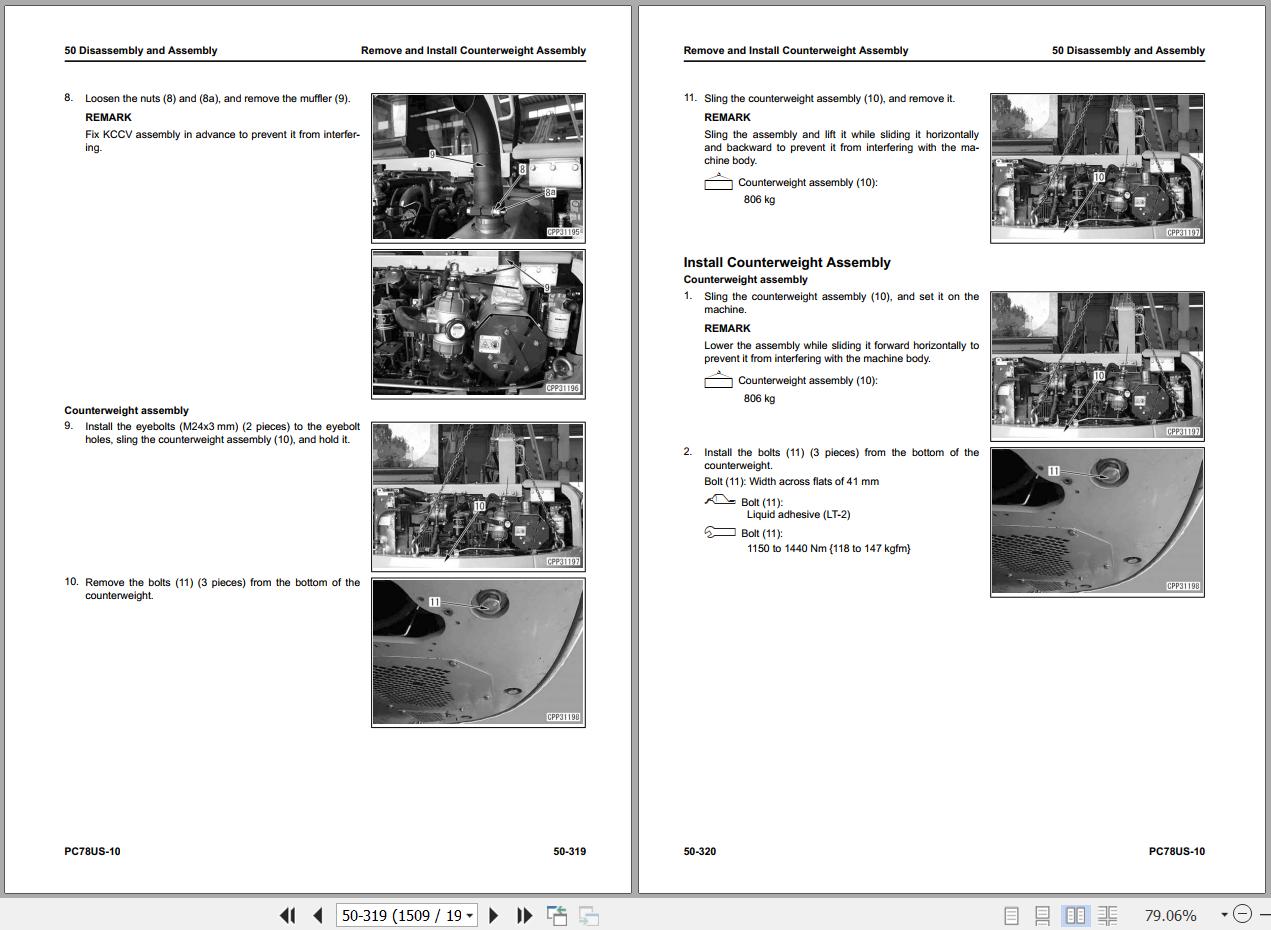Click the '806 kg' weight under step 11

[x=759, y=199]
